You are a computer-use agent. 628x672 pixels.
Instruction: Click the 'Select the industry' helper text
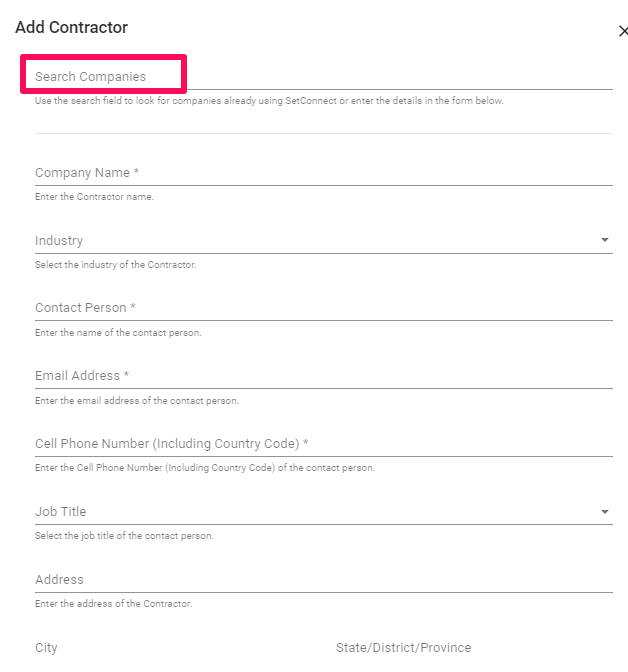[x=116, y=265]
